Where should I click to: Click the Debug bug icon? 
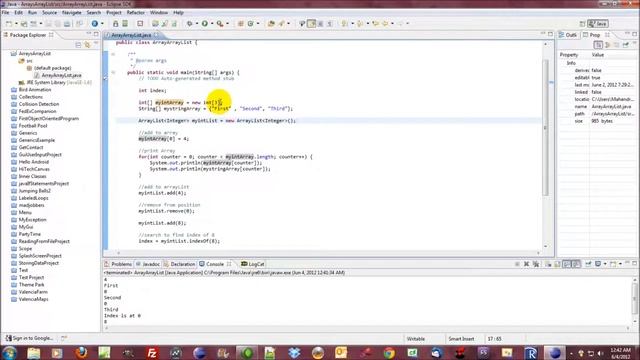pos(189,24)
